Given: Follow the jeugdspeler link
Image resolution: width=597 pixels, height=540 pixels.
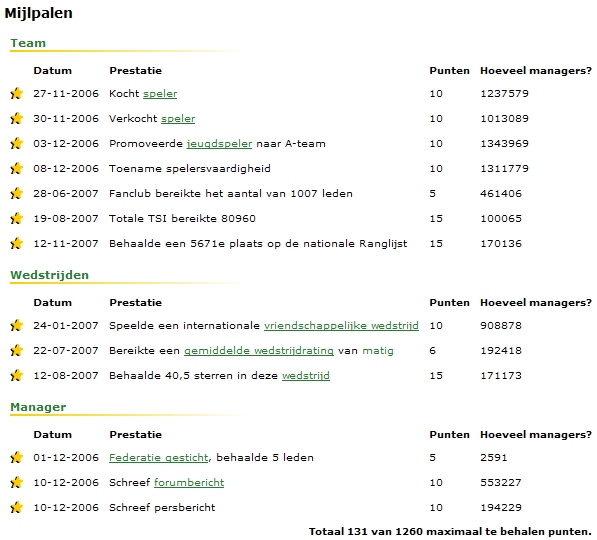Looking at the screenshot, I should [219, 144].
